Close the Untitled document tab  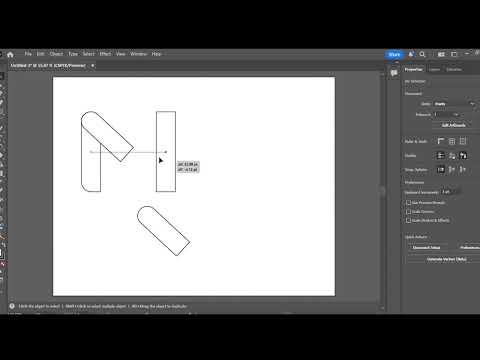click(93, 66)
